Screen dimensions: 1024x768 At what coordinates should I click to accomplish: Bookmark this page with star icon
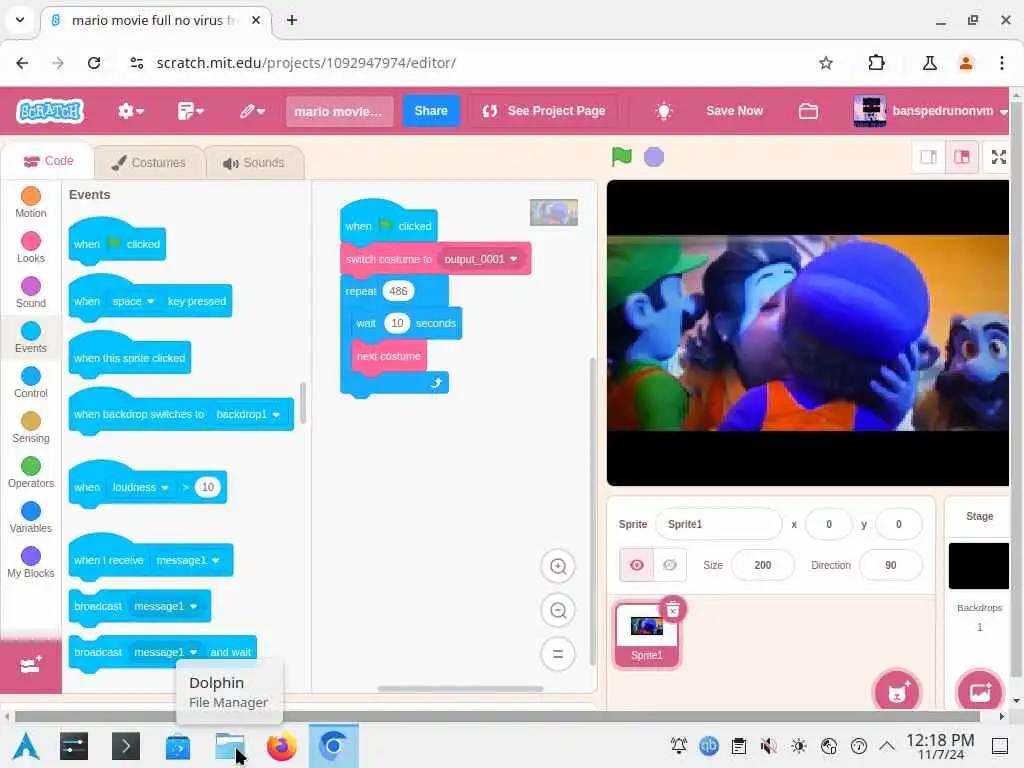point(826,63)
